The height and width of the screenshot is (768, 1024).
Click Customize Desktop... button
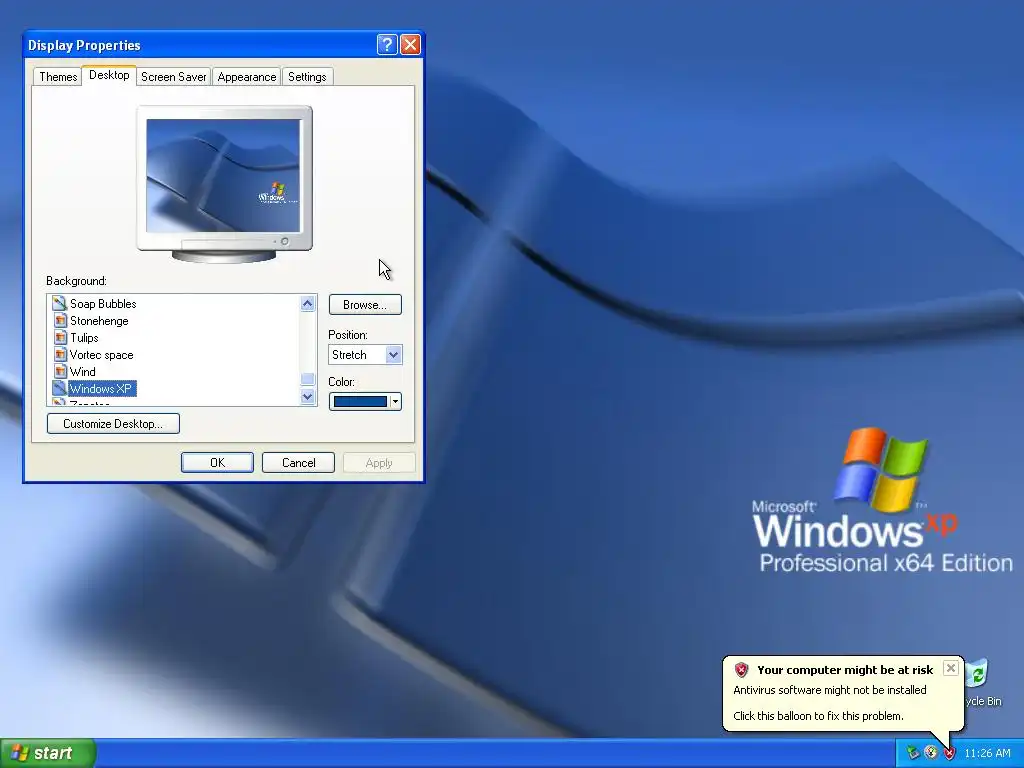113,424
